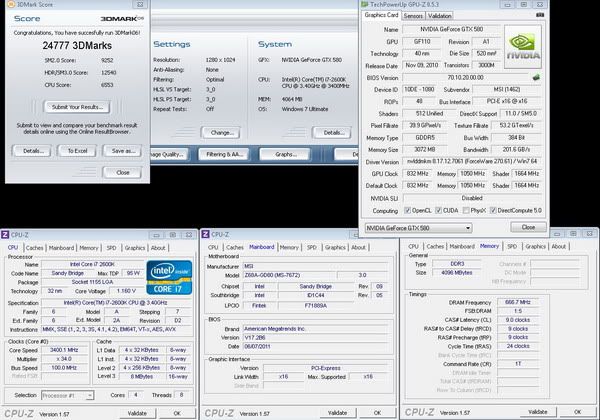
Task: Open the SPD tab in the CPU-Z Mainboard window
Action: pos(312,247)
